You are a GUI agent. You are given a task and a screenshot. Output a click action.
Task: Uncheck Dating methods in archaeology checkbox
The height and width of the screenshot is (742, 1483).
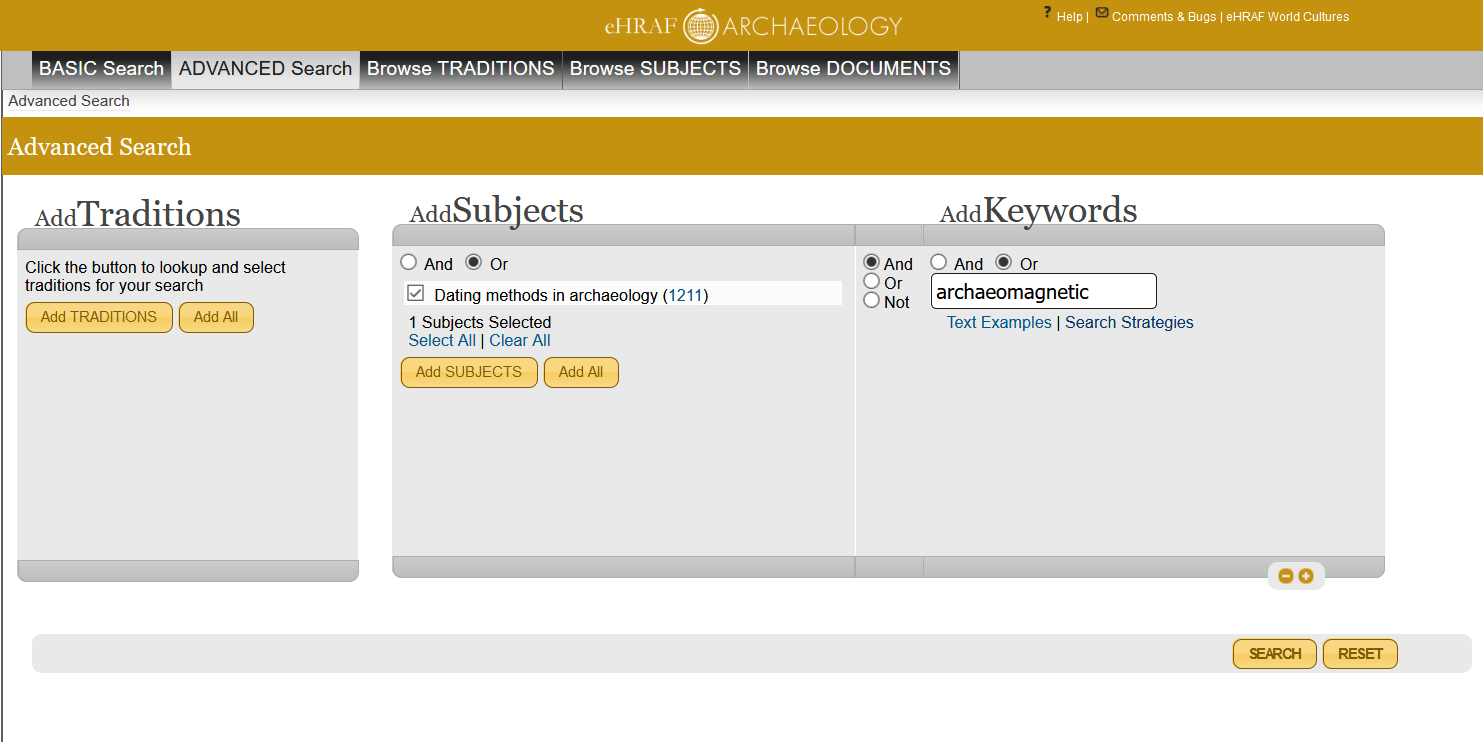[416, 294]
